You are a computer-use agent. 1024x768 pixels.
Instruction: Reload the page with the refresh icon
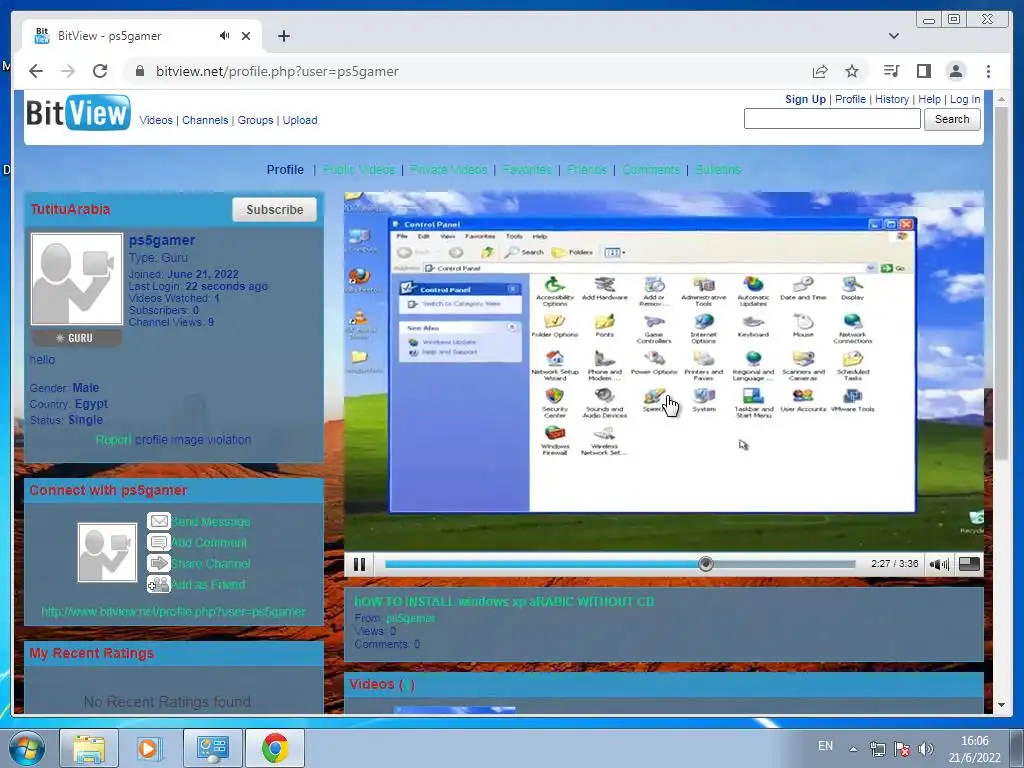click(x=100, y=71)
